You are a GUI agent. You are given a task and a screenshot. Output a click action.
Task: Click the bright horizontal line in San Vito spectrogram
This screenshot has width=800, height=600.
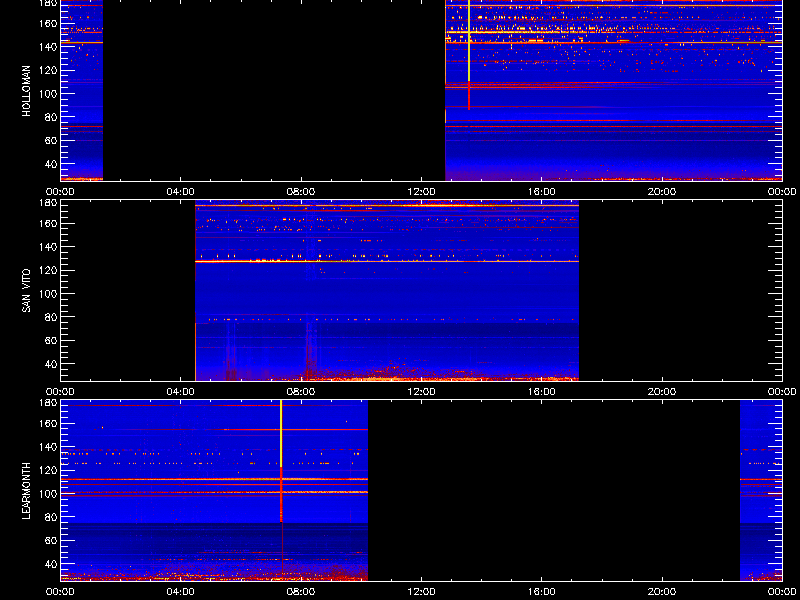pyautogui.click(x=387, y=261)
